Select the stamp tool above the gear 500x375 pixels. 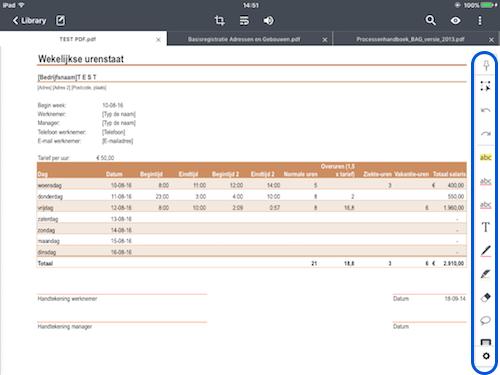point(486,342)
